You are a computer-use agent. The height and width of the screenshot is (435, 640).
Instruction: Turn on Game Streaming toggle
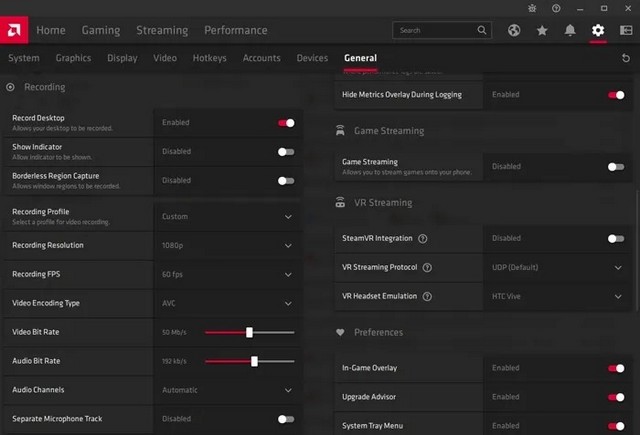tap(616, 167)
